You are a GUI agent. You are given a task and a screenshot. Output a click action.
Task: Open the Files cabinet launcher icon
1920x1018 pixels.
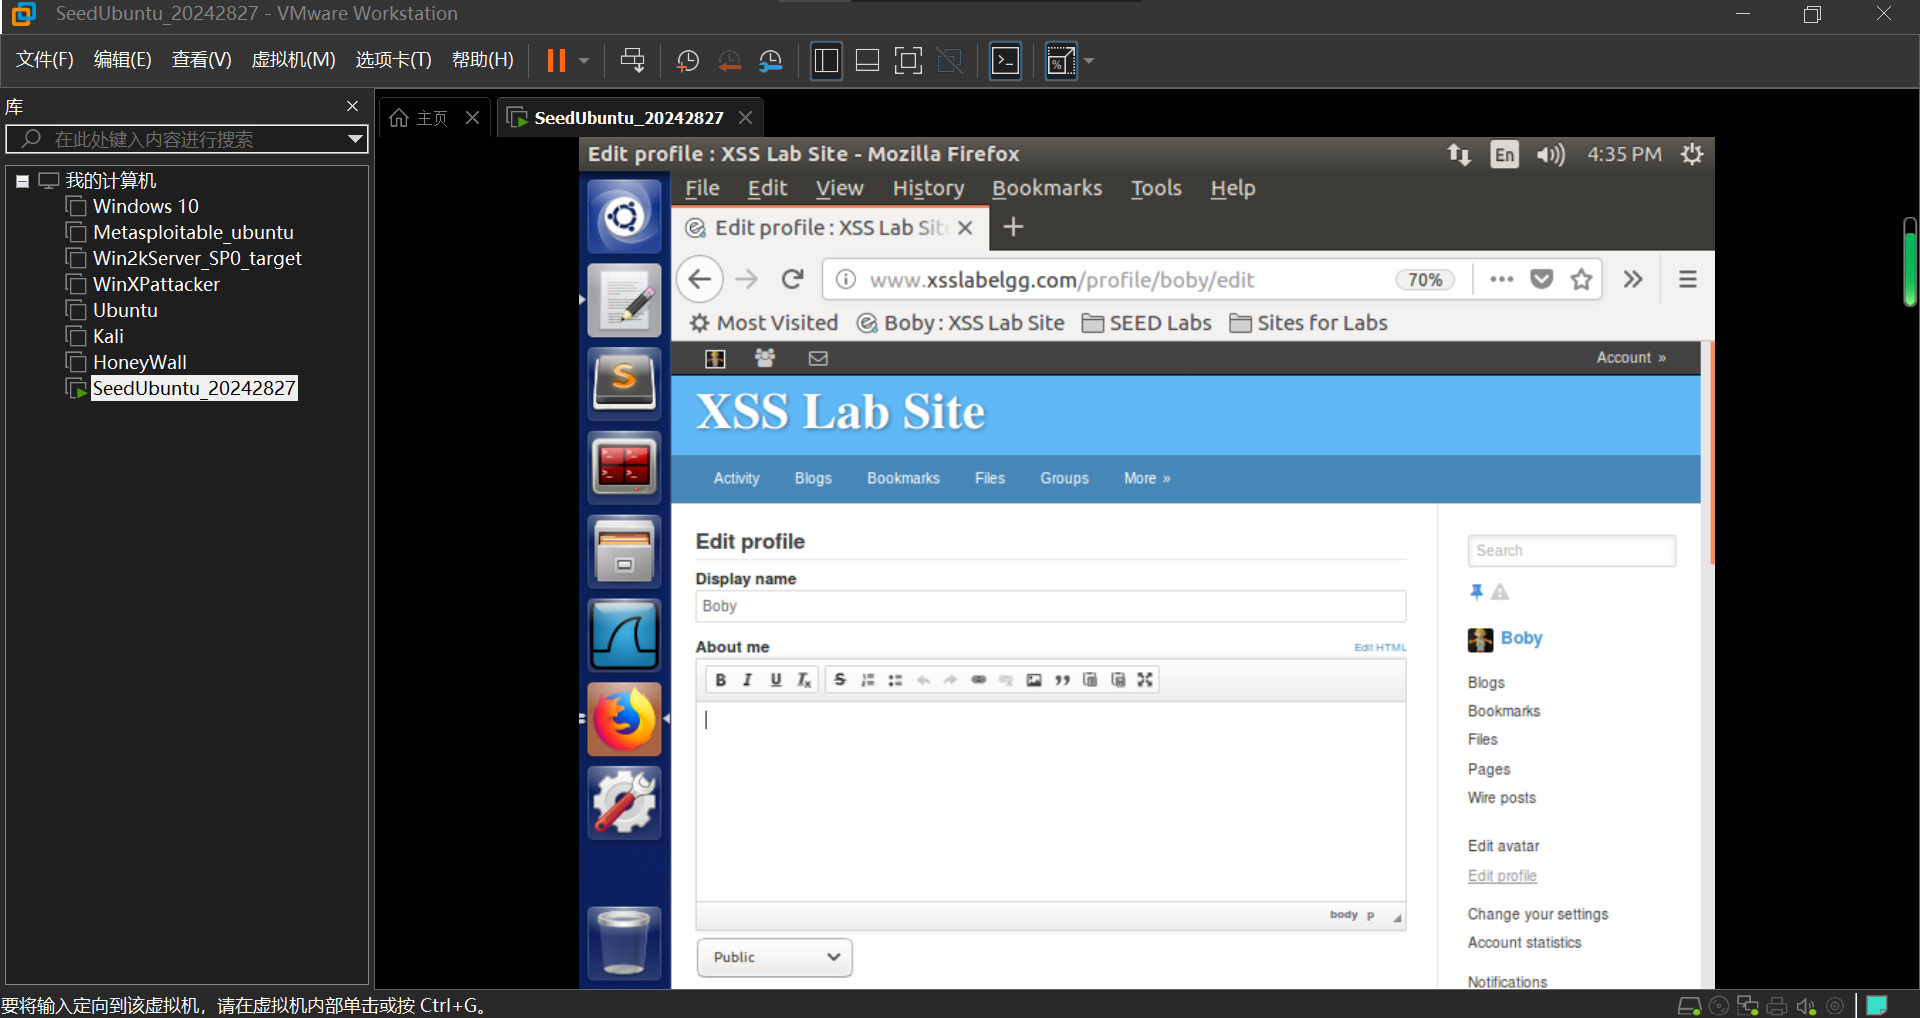tap(624, 551)
